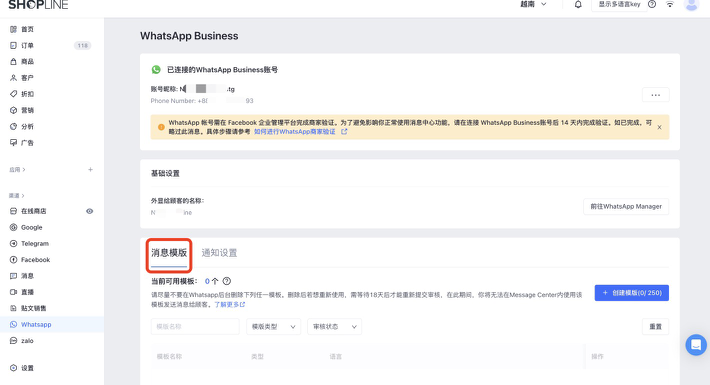Open the three-dot account menu
Viewport: 710px width, 385px height.
point(656,95)
